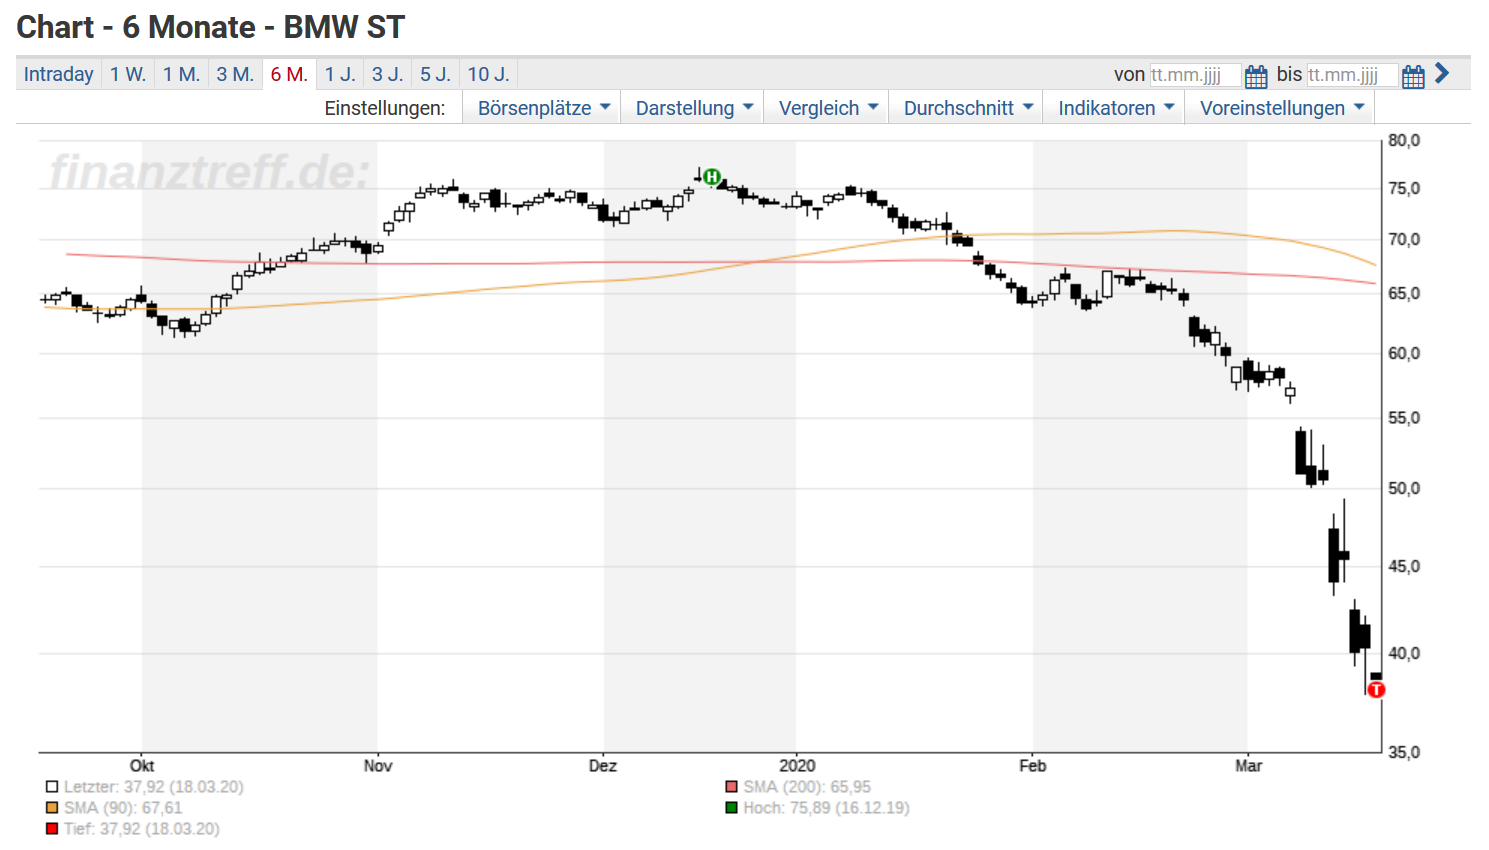The width and height of the screenshot is (1489, 850).
Task: Select the 5 J. timeframe tab
Action: point(435,74)
